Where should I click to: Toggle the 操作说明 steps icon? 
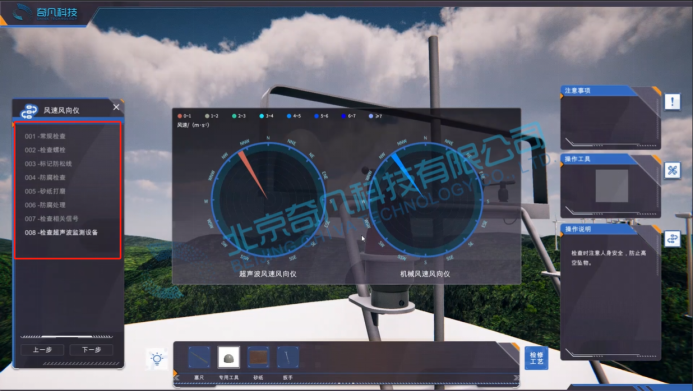(x=672, y=239)
